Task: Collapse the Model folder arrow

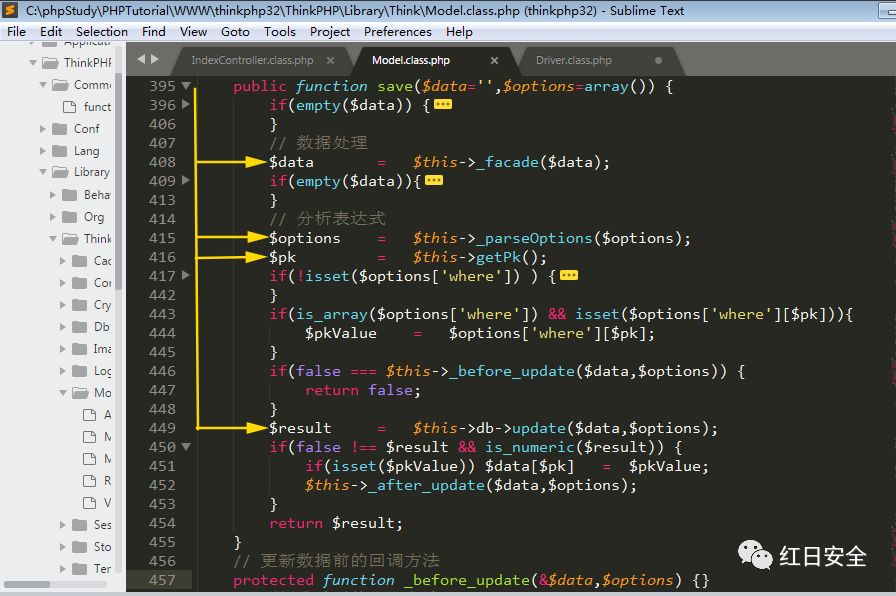Action: pos(63,393)
